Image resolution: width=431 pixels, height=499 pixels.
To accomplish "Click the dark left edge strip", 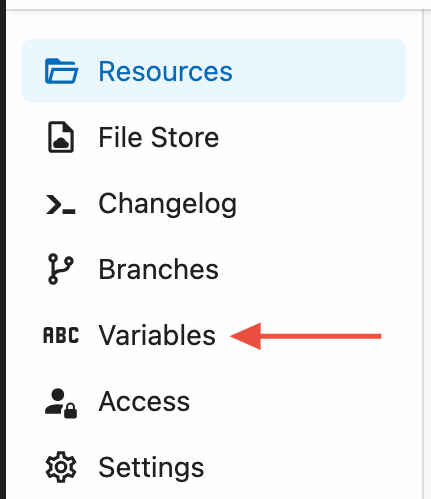I will coord(3,249).
